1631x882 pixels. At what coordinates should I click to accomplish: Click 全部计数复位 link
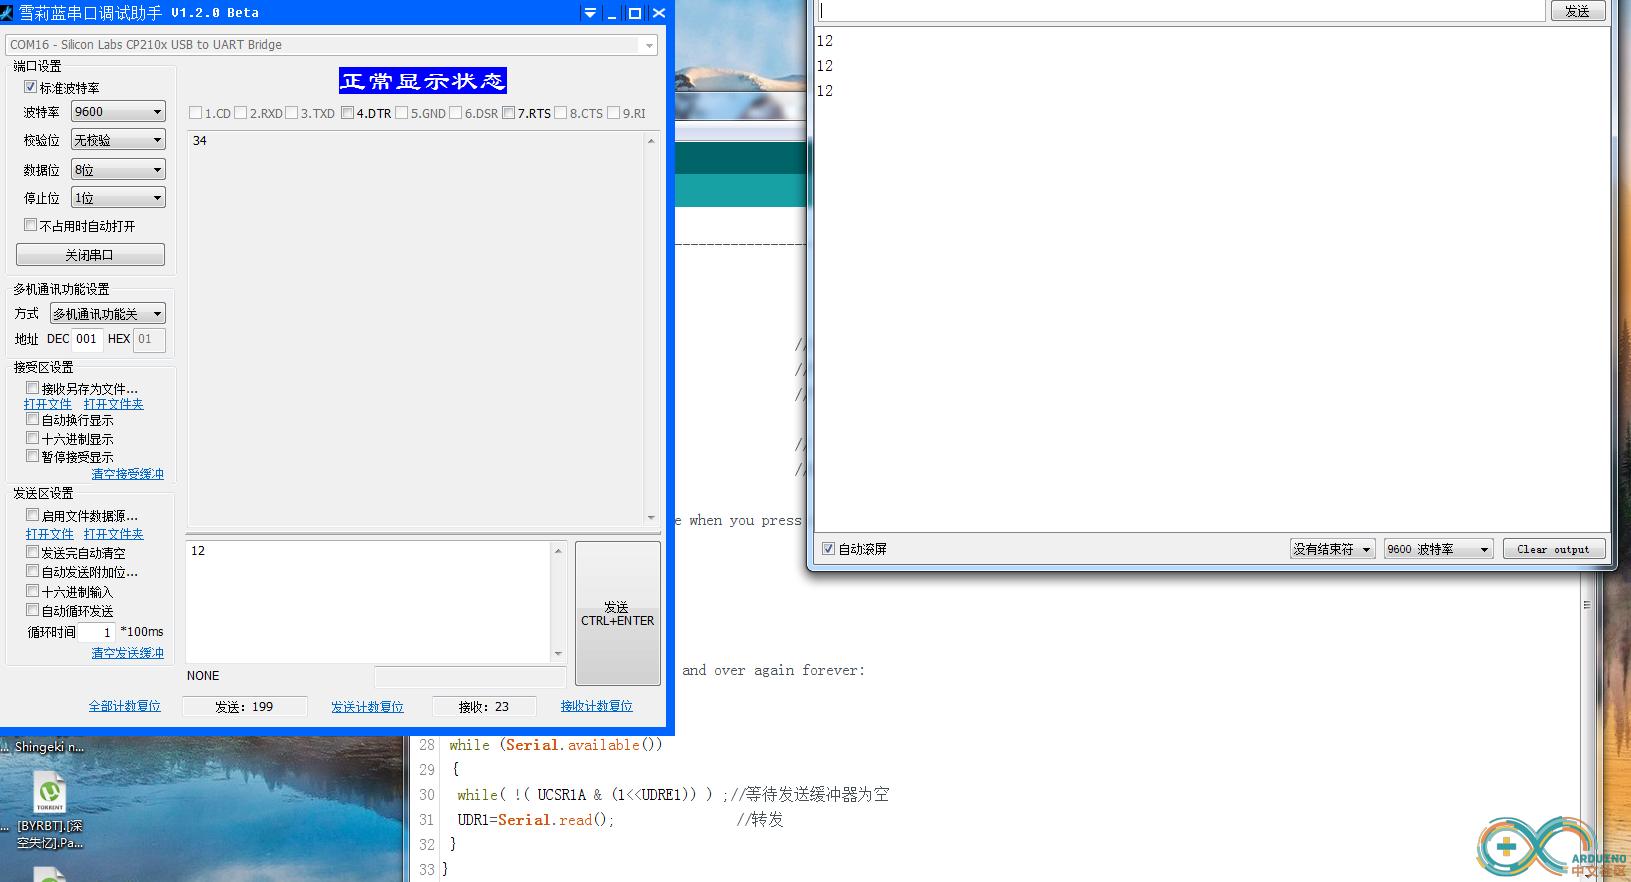point(125,706)
